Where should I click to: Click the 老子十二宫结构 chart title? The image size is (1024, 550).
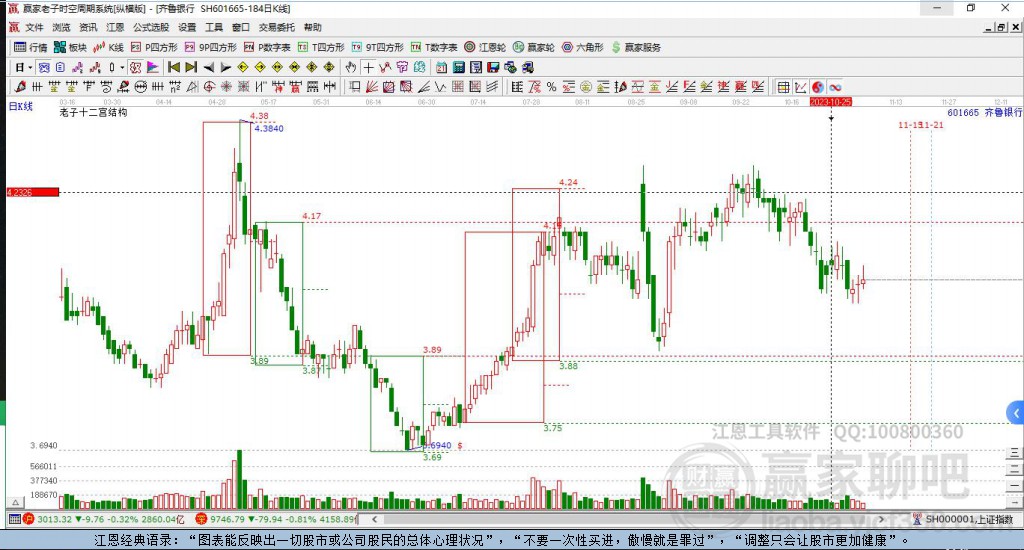pyautogui.click(x=93, y=112)
